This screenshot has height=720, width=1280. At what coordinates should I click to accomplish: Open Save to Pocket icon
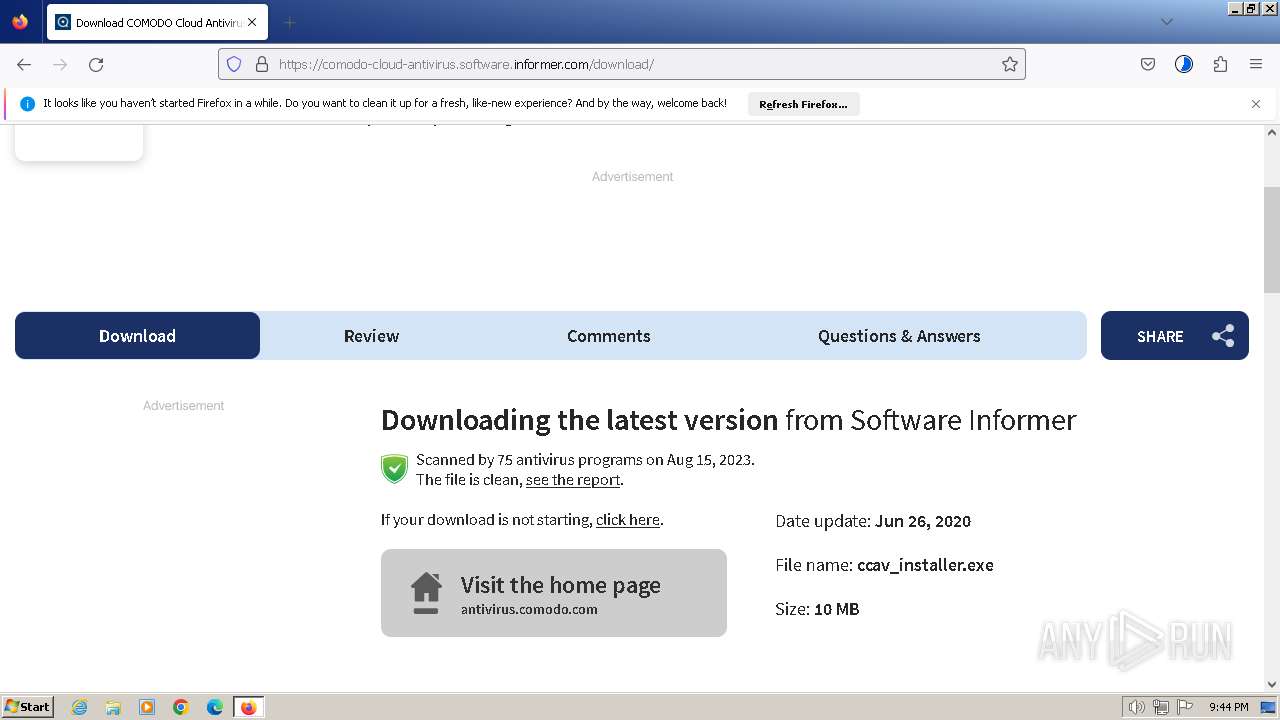pyautogui.click(x=1148, y=64)
